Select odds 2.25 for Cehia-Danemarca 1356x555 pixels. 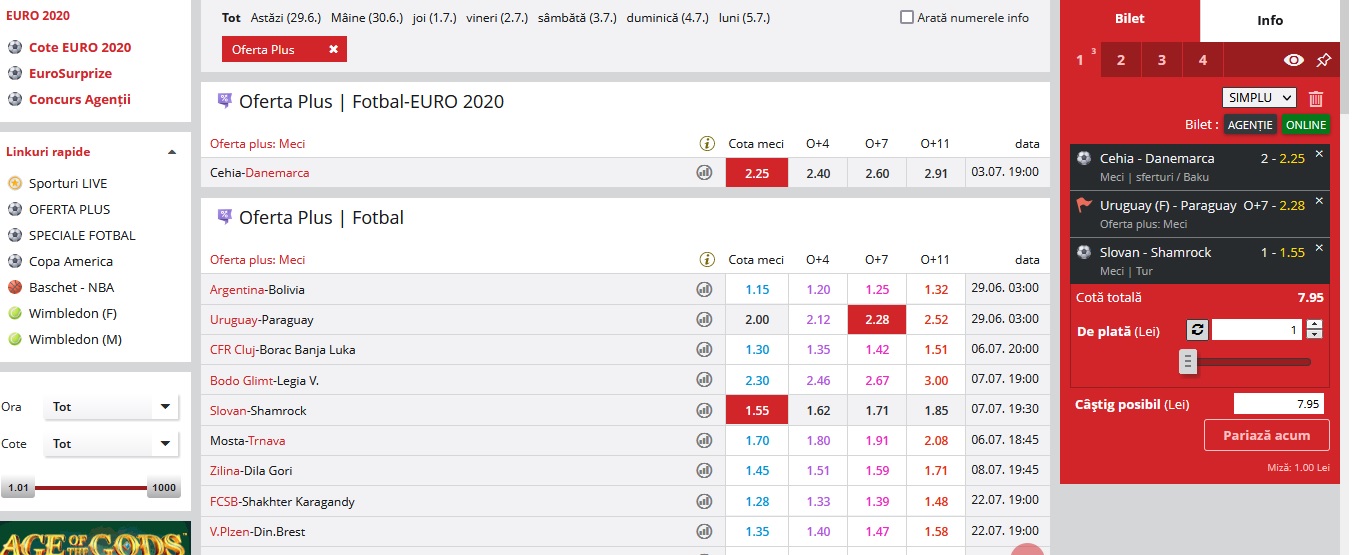click(757, 173)
